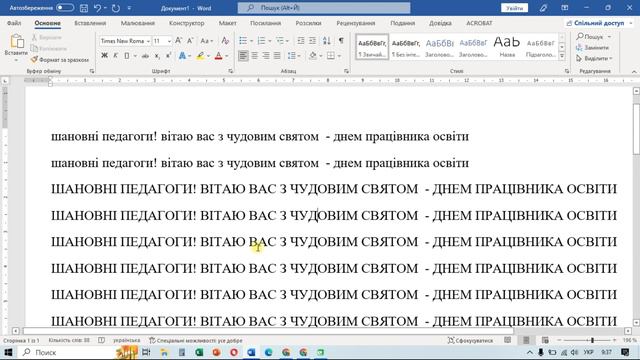Center the text
The image size is (640, 360).
tap(255, 56)
